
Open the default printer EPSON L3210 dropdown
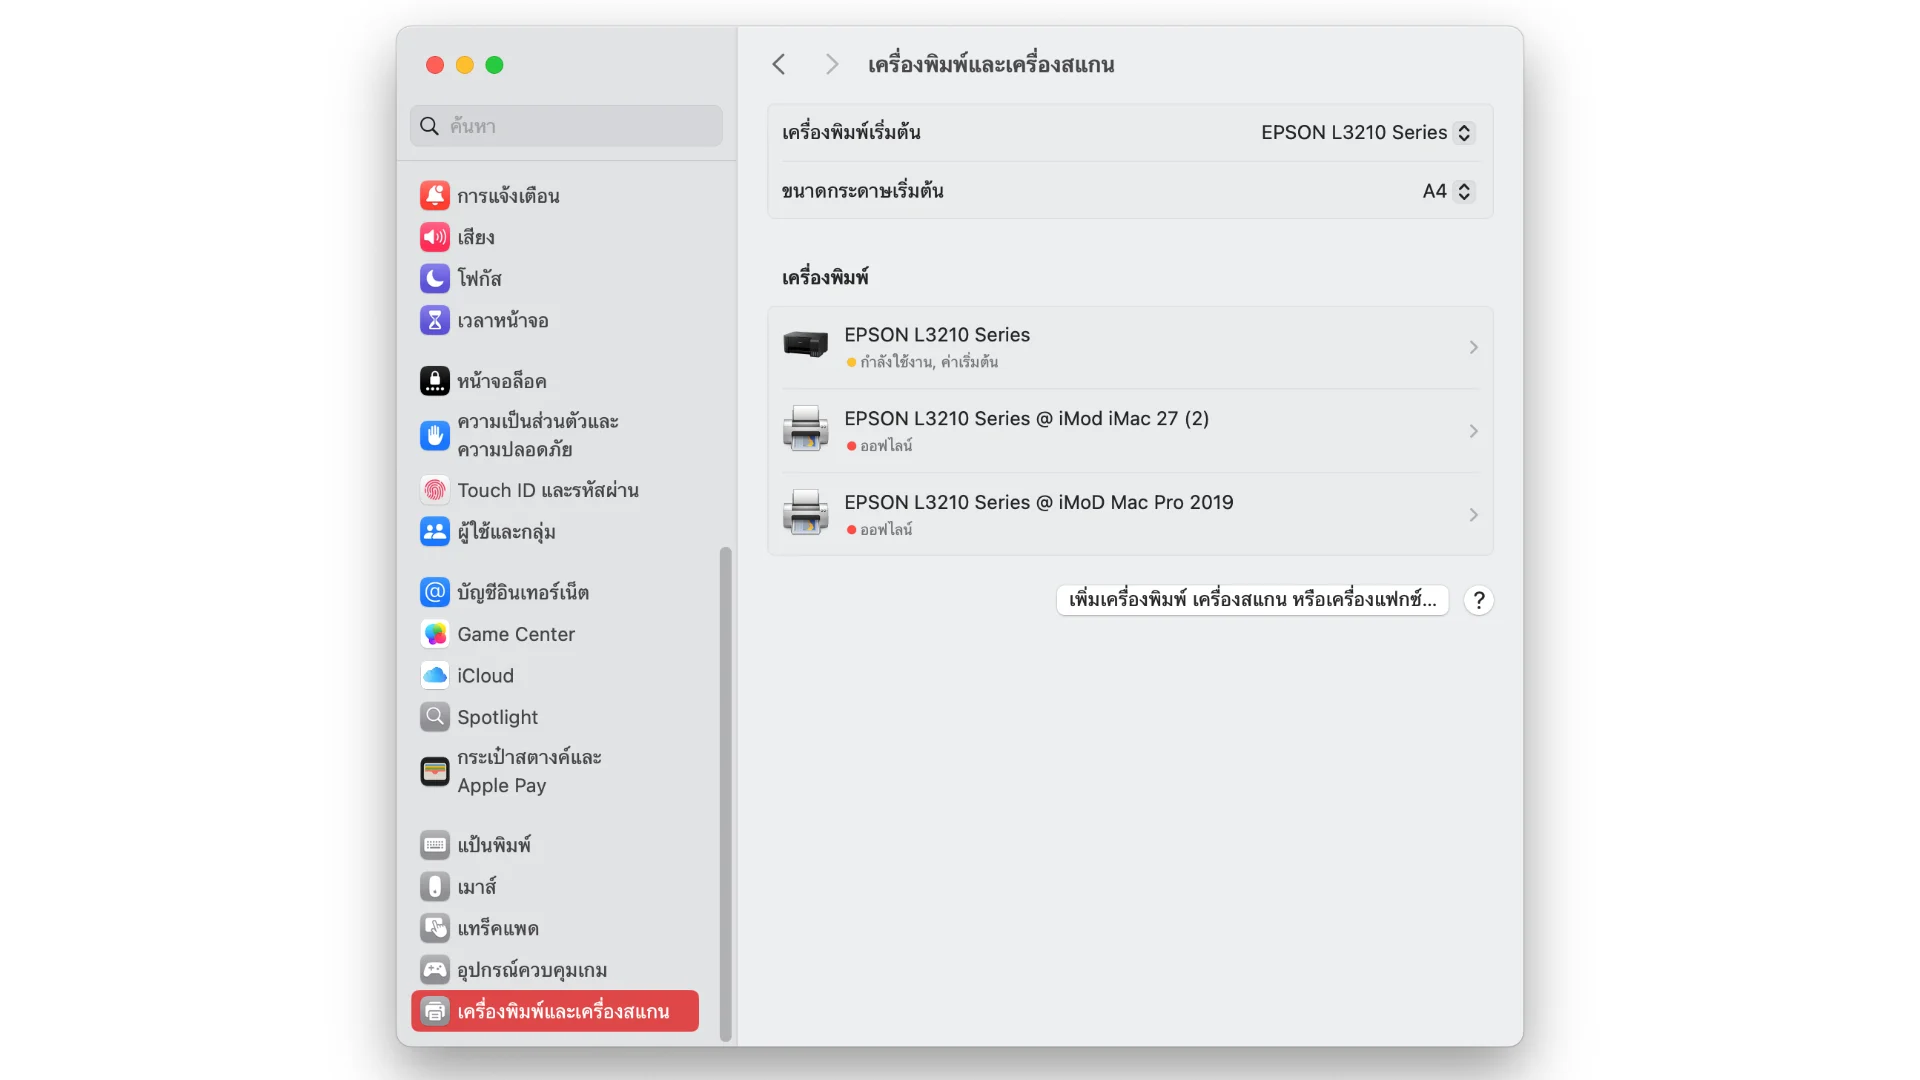tap(1367, 133)
